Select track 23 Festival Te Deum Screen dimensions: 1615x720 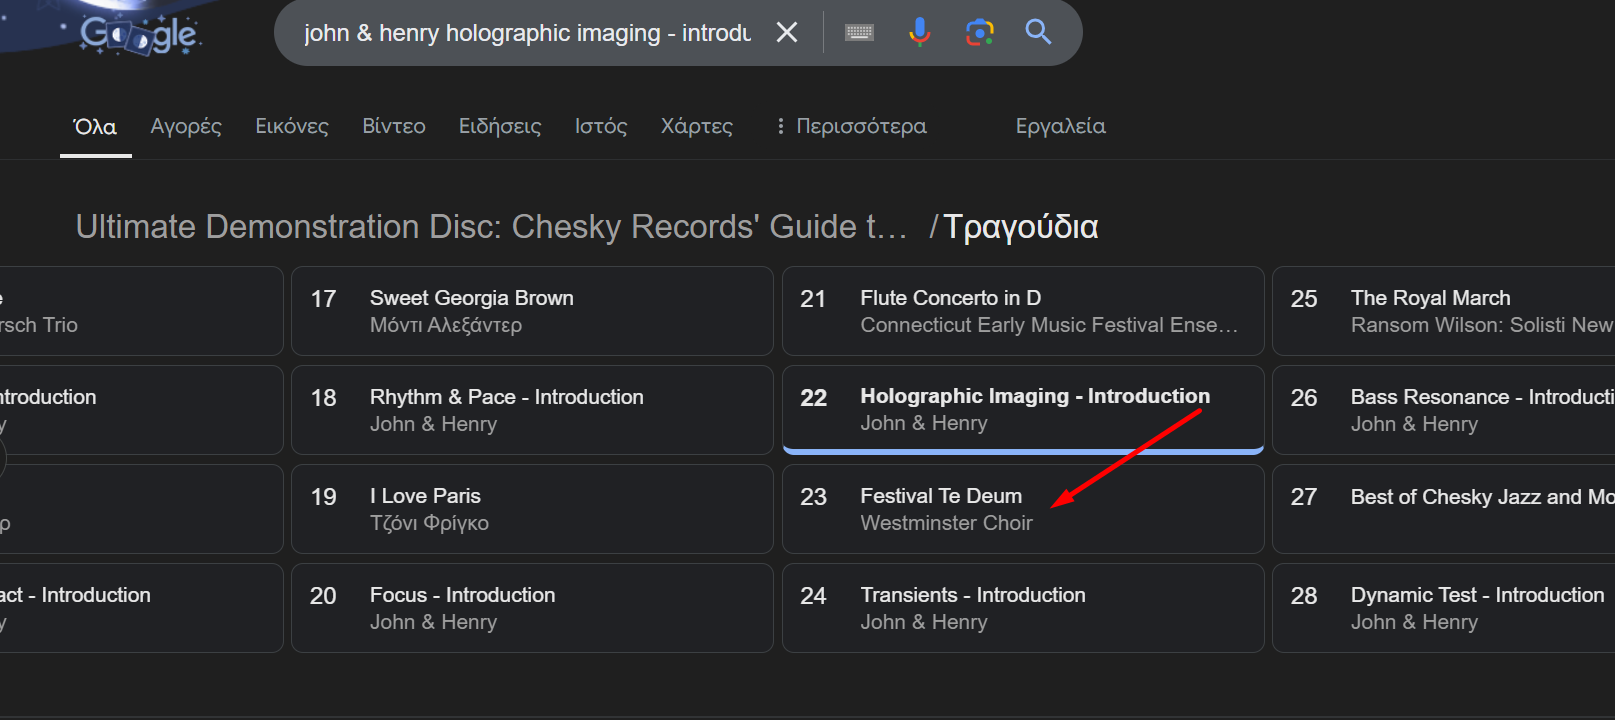point(1023,509)
